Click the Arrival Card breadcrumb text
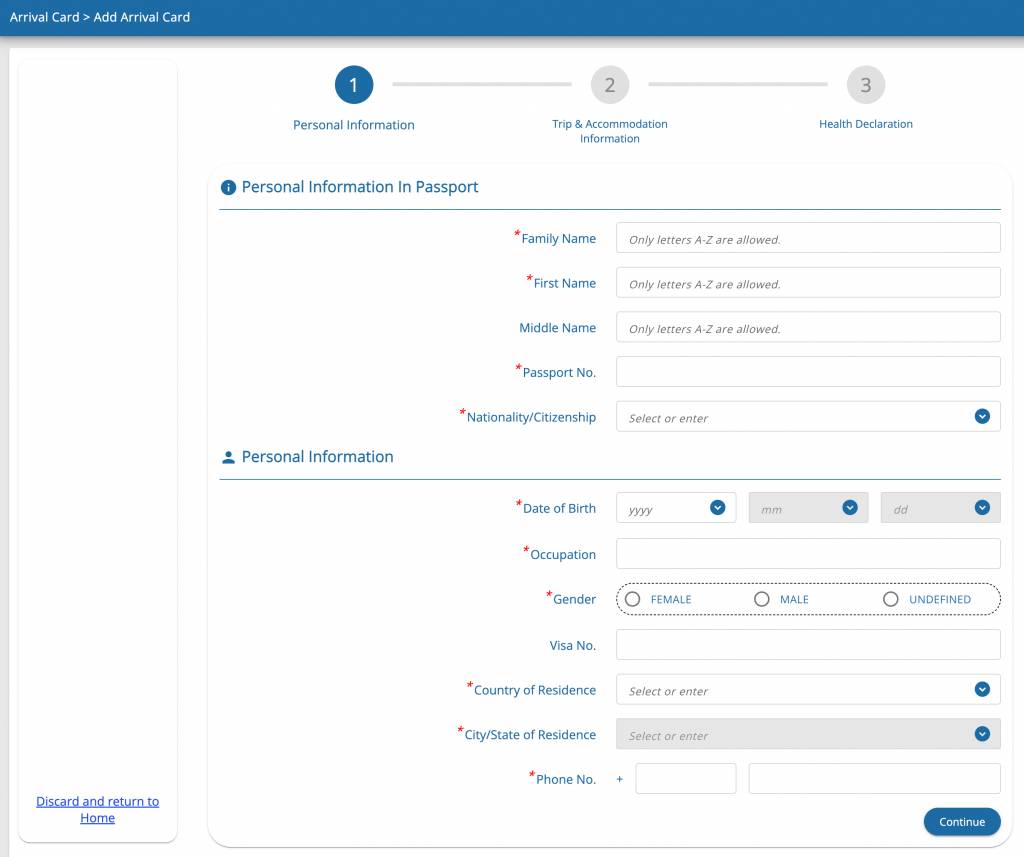The width and height of the screenshot is (1024, 857). tap(44, 17)
